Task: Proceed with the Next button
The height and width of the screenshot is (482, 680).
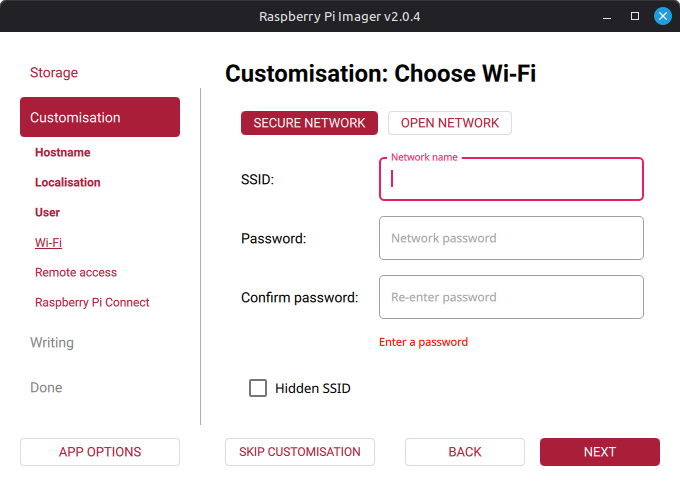Action: pos(600,452)
